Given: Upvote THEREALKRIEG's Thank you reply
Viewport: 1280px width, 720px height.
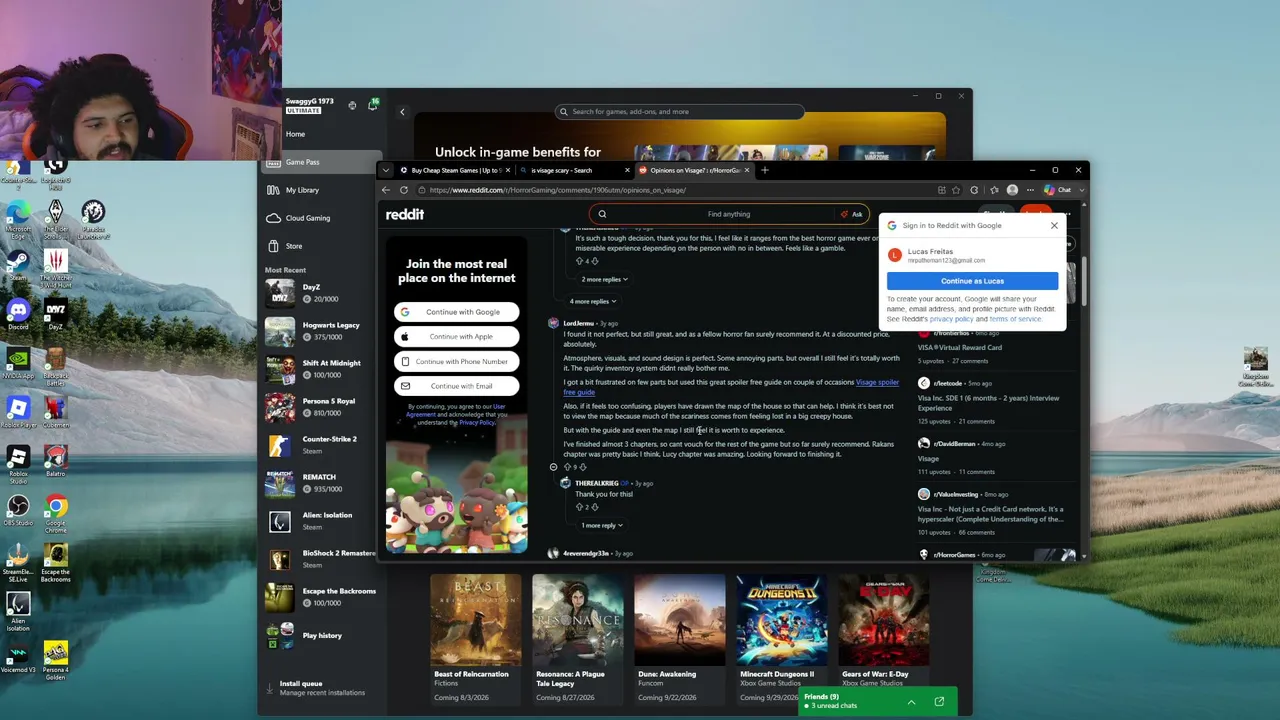Looking at the screenshot, I should coord(579,507).
